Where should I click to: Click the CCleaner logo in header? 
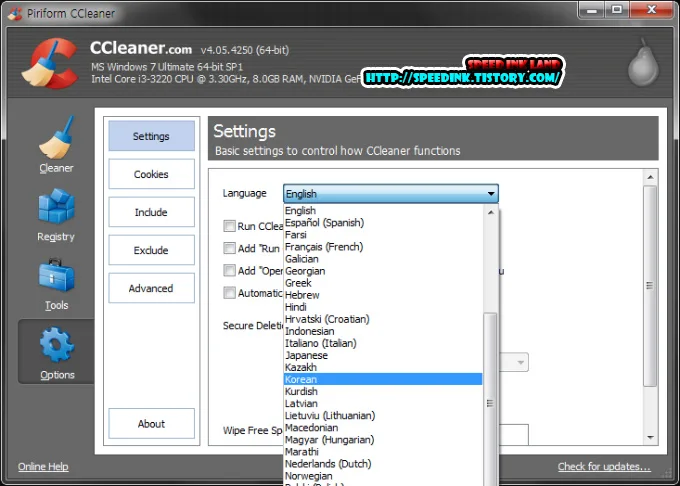tap(50, 63)
